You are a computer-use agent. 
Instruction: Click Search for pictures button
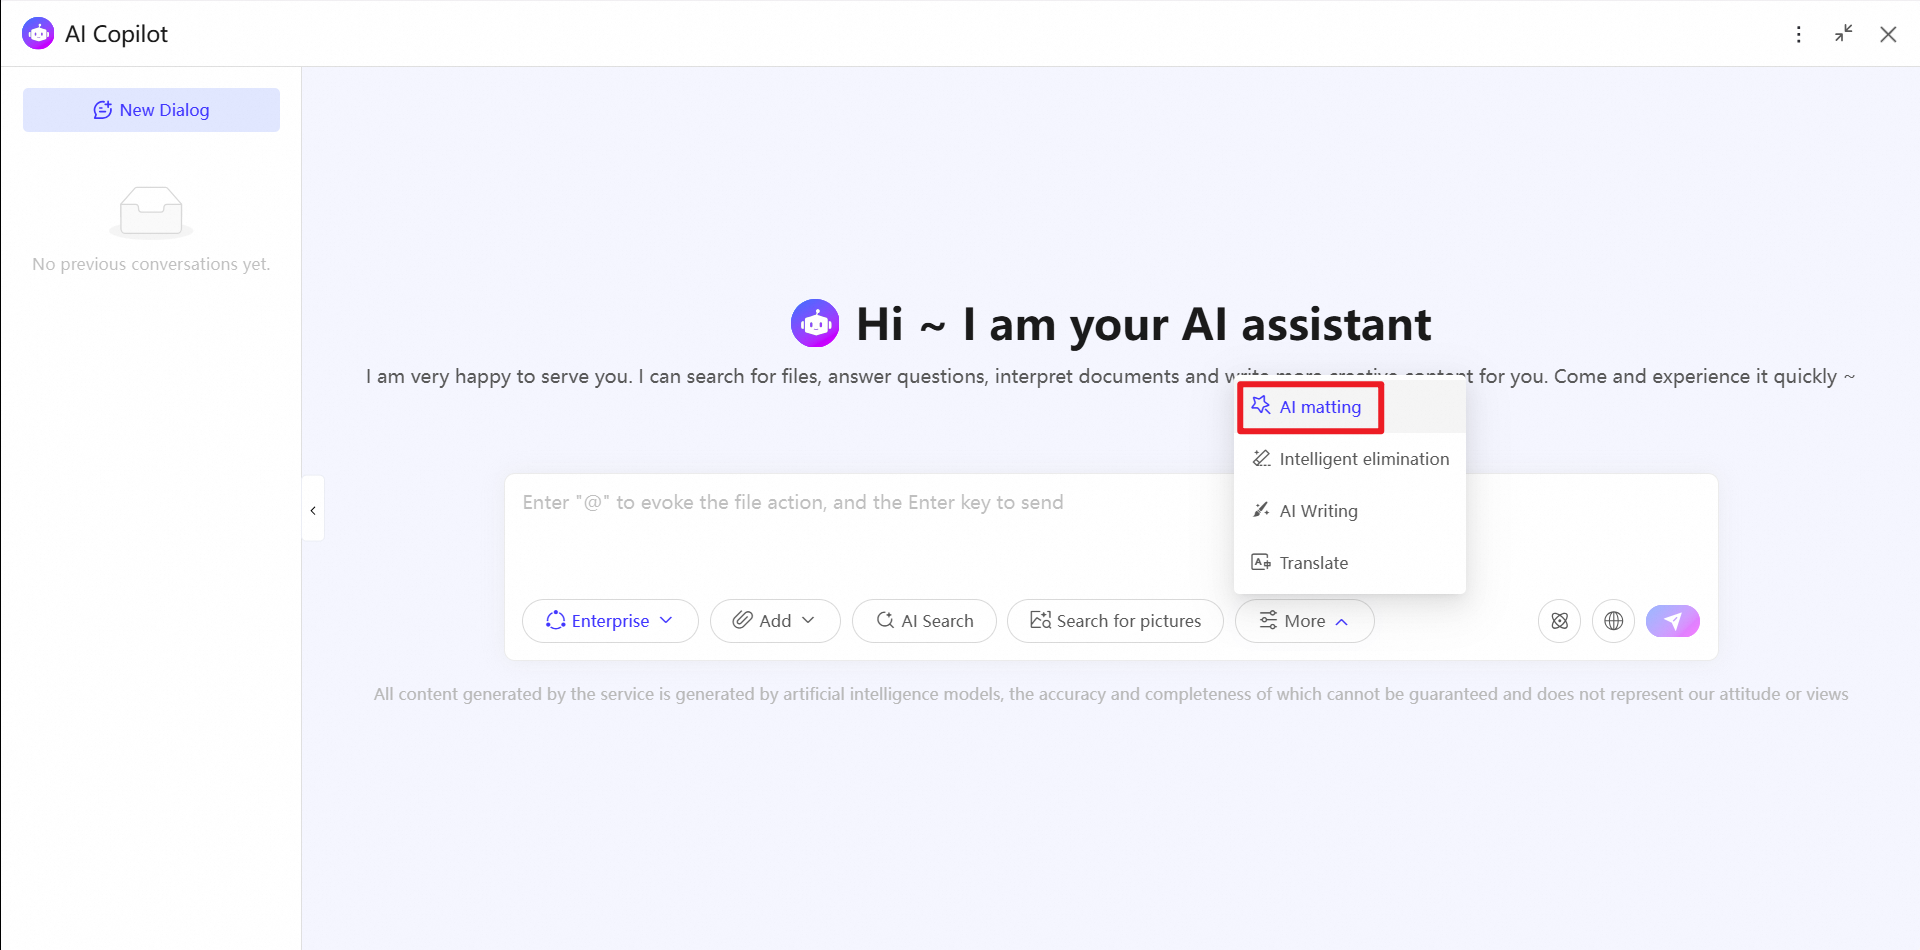[x=1115, y=621]
